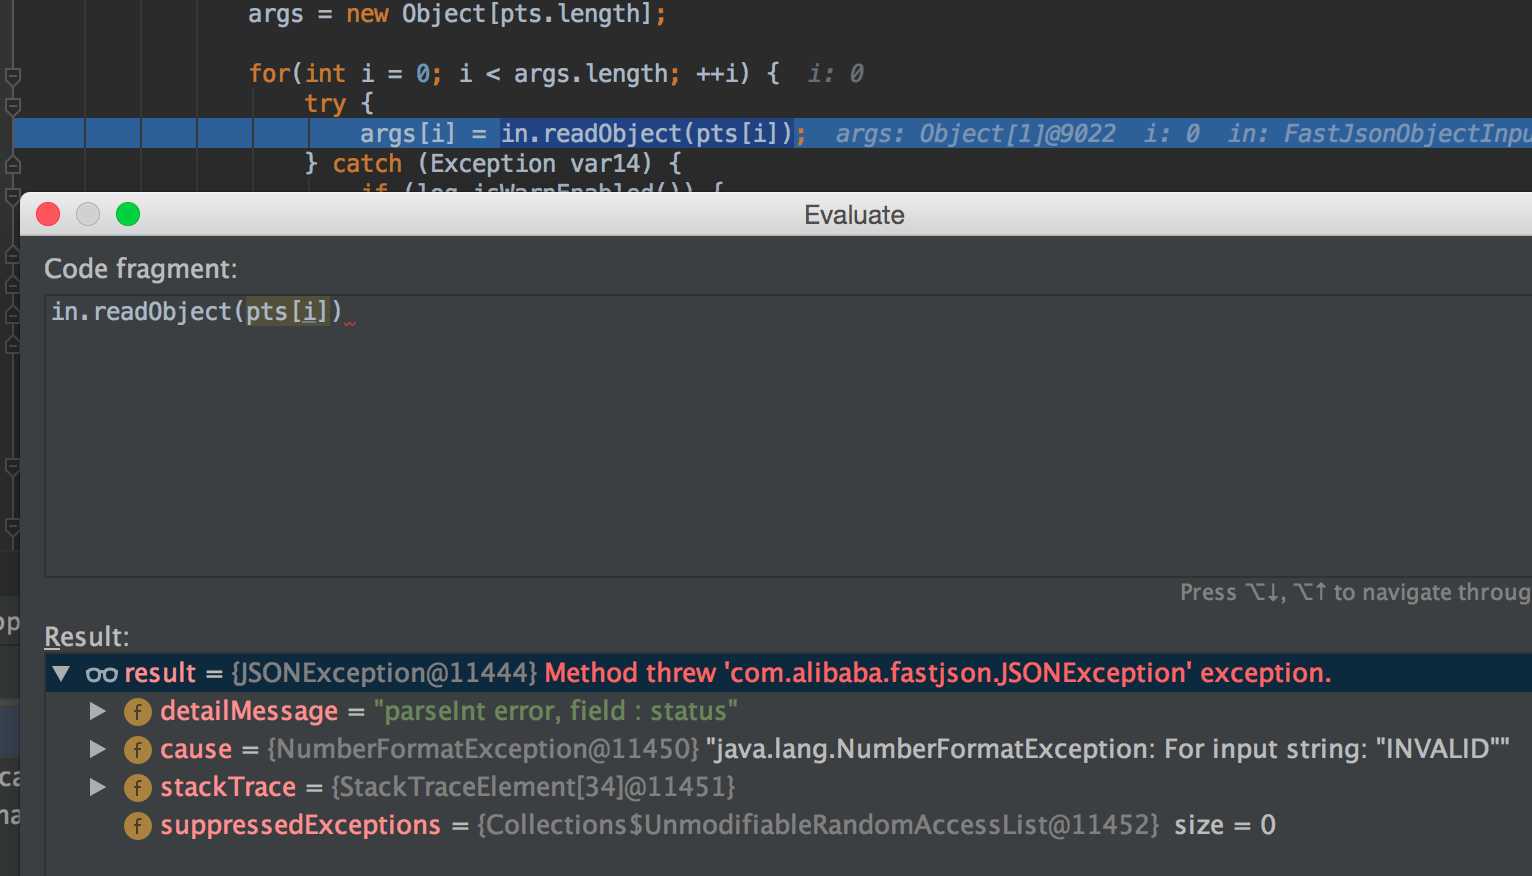Screen dimensions: 1532x876
Task: Click the inline debug hint 'args: Object[1]@9022'
Action: pyautogui.click(x=975, y=134)
